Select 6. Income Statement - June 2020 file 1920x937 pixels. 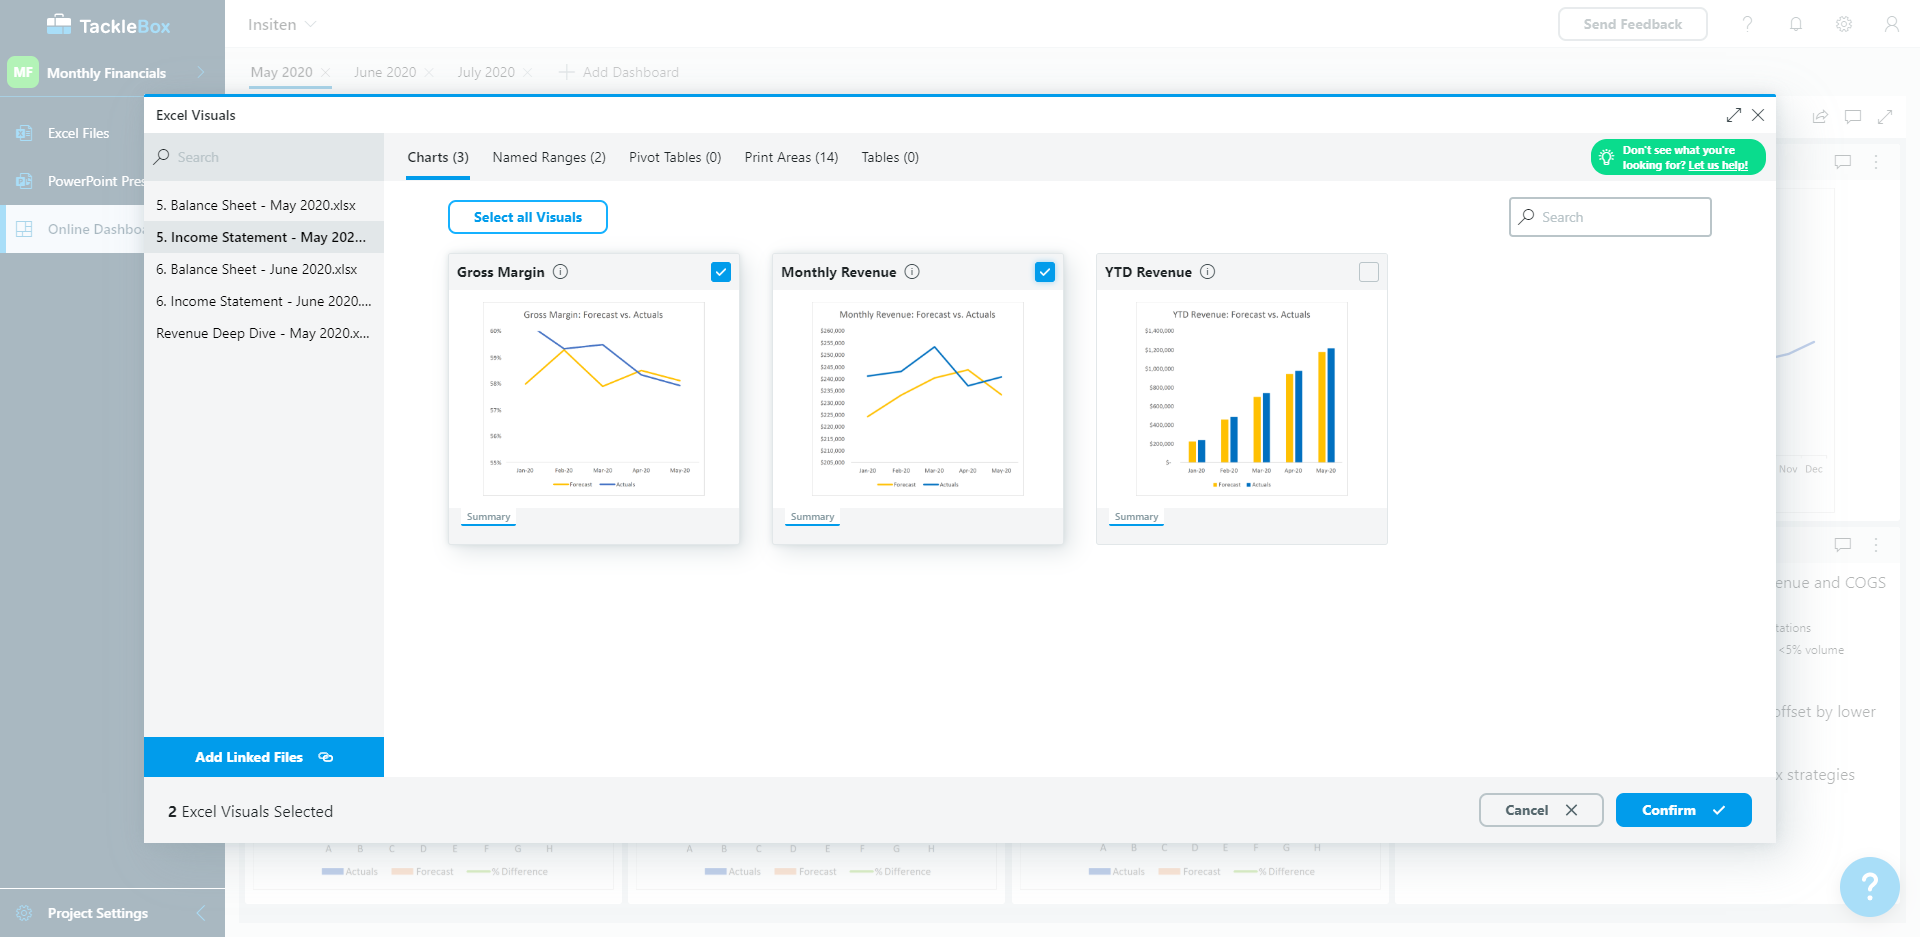[x=264, y=301]
